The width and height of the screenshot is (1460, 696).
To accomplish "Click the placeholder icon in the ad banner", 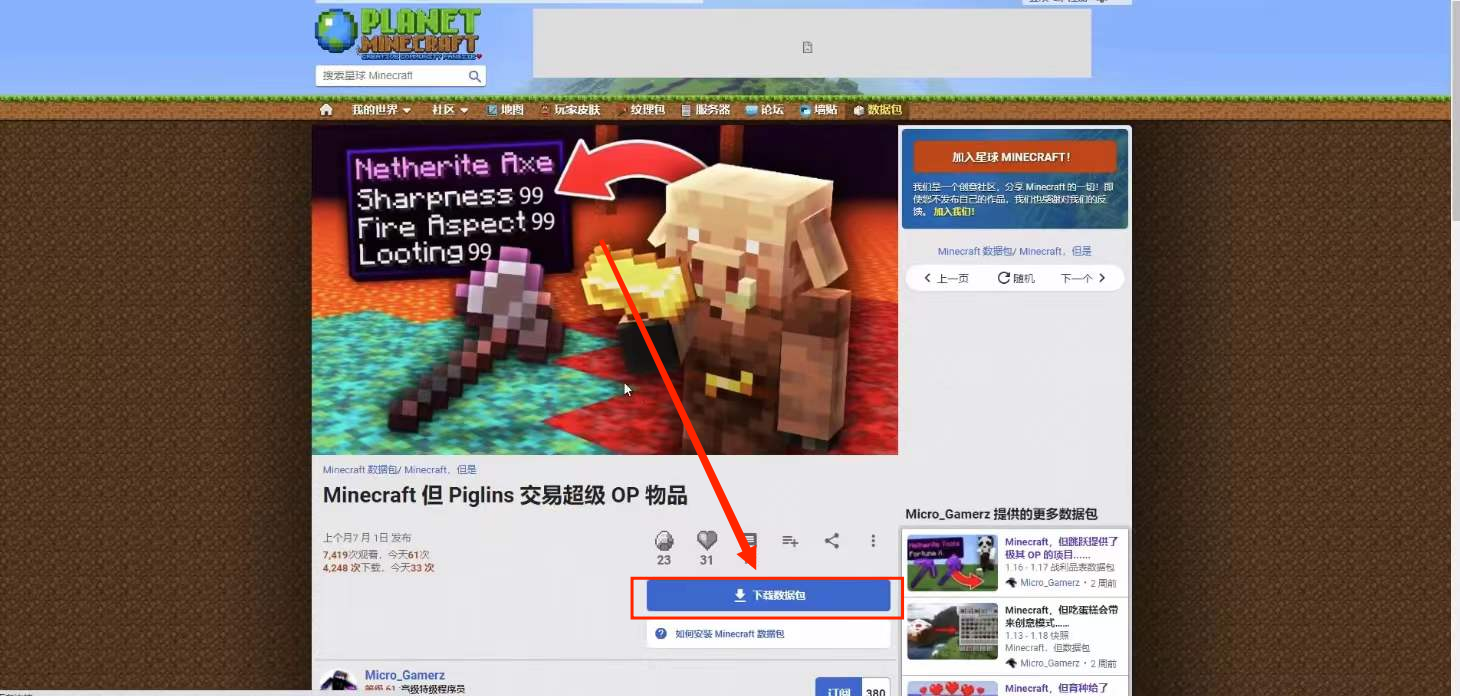I will [808, 47].
